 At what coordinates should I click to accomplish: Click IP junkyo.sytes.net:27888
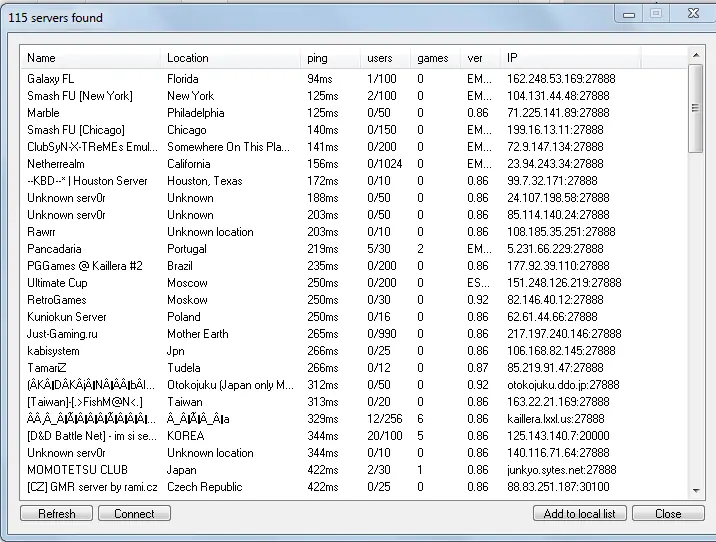(x=562, y=470)
